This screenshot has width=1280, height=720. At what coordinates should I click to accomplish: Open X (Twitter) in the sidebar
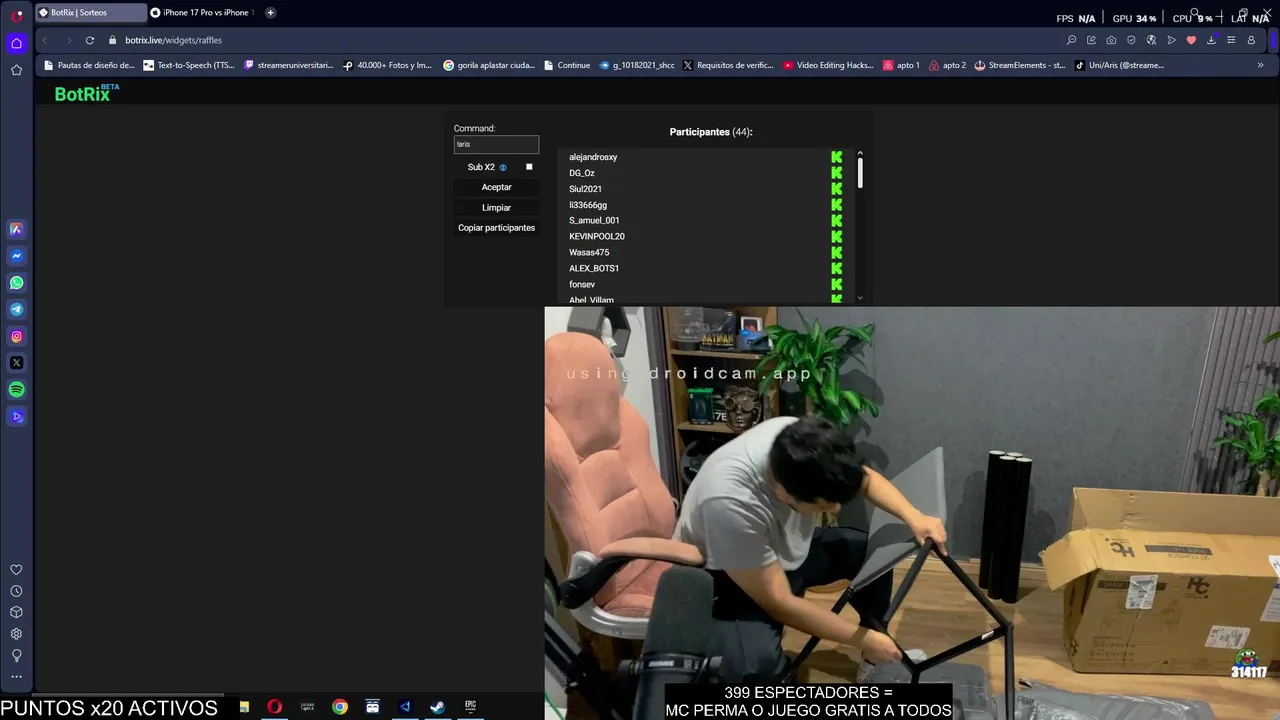click(x=17, y=363)
